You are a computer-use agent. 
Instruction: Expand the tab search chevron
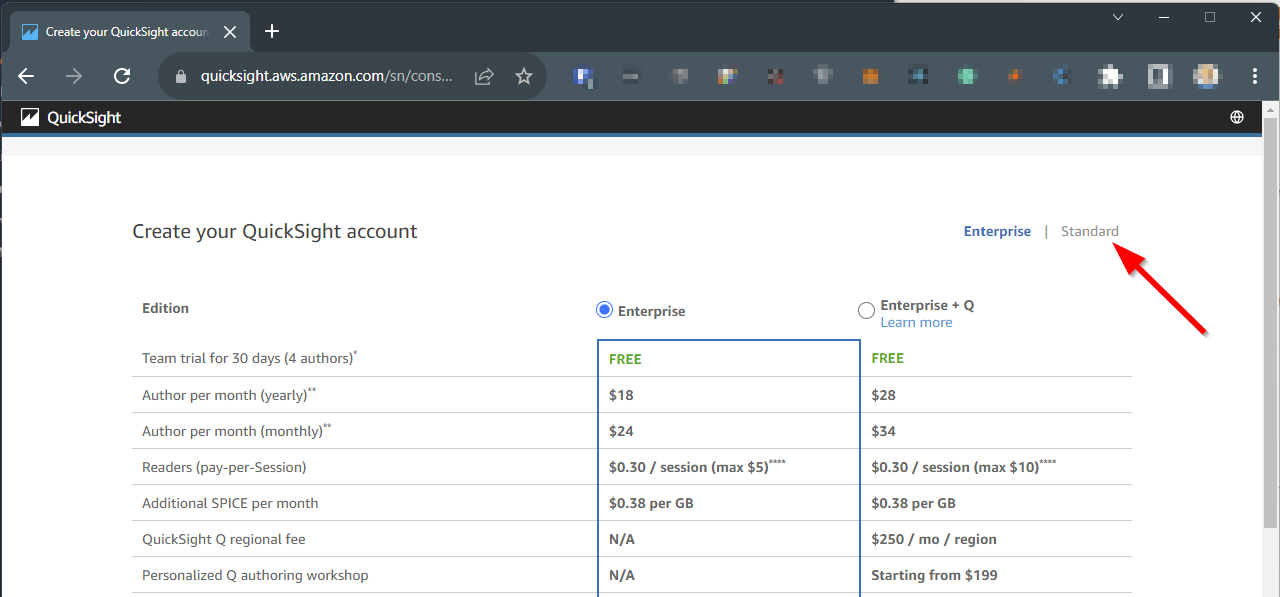1118,17
